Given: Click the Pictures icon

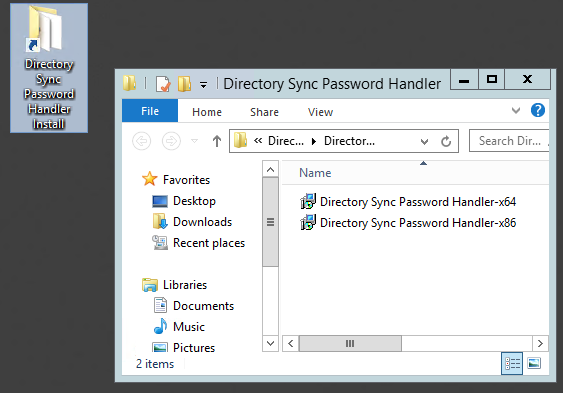Looking at the screenshot, I should point(160,348).
